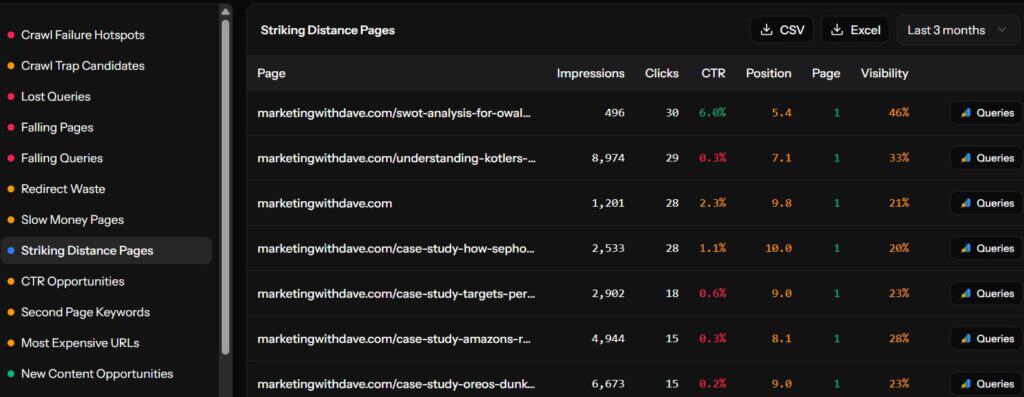The height and width of the screenshot is (397, 1024).
Task: Click the case-study-how-sepho page URL
Action: pyautogui.click(x=396, y=248)
